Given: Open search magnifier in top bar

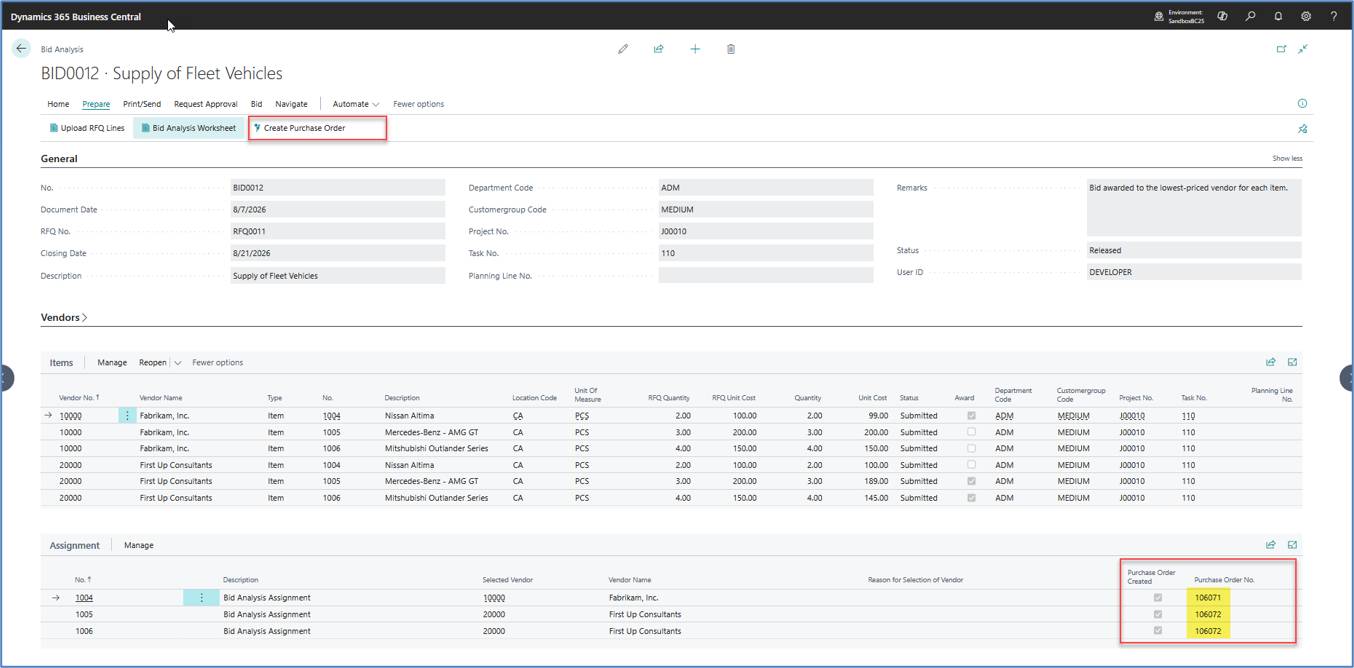Looking at the screenshot, I should [x=1250, y=16].
